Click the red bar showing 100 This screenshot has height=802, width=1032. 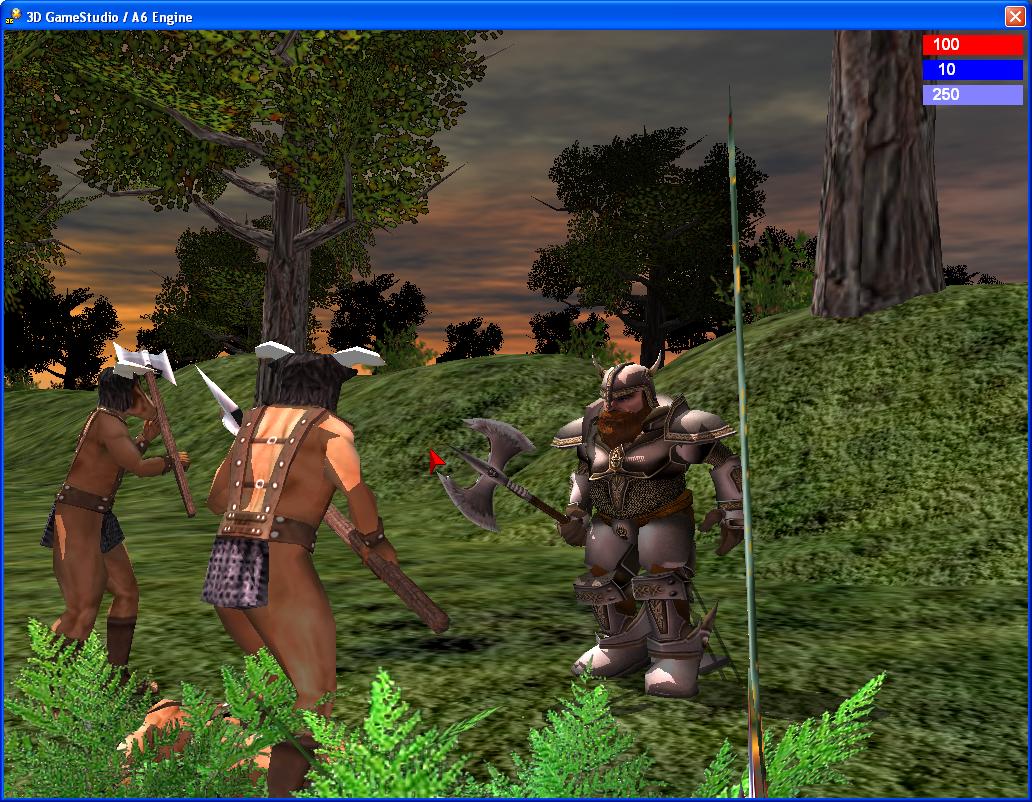973,44
